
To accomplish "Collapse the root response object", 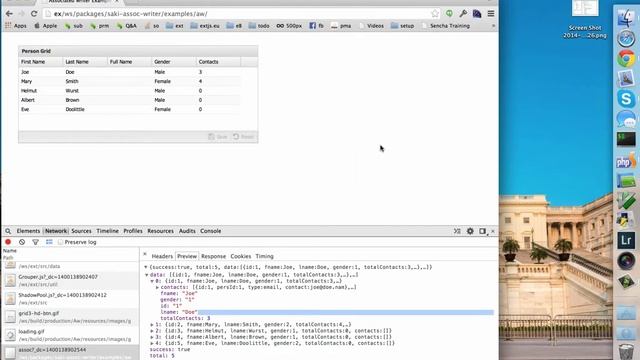I will click(x=146, y=267).
